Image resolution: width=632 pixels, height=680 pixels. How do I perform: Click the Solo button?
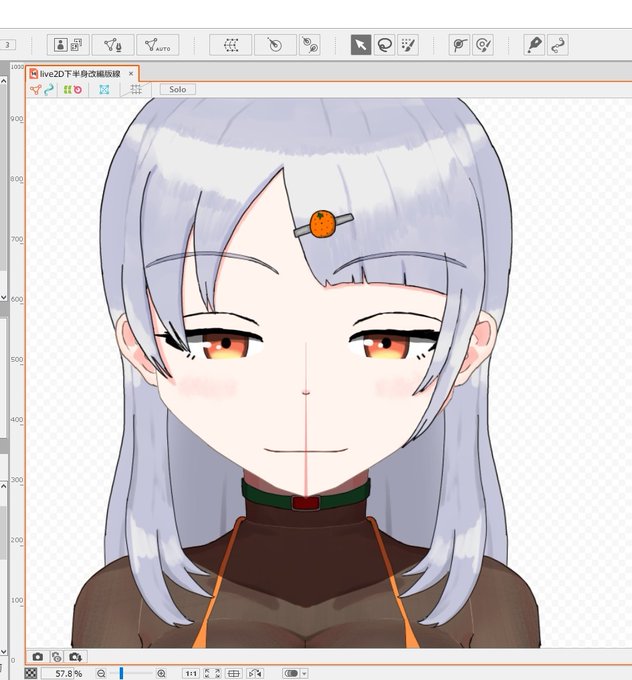[177, 89]
